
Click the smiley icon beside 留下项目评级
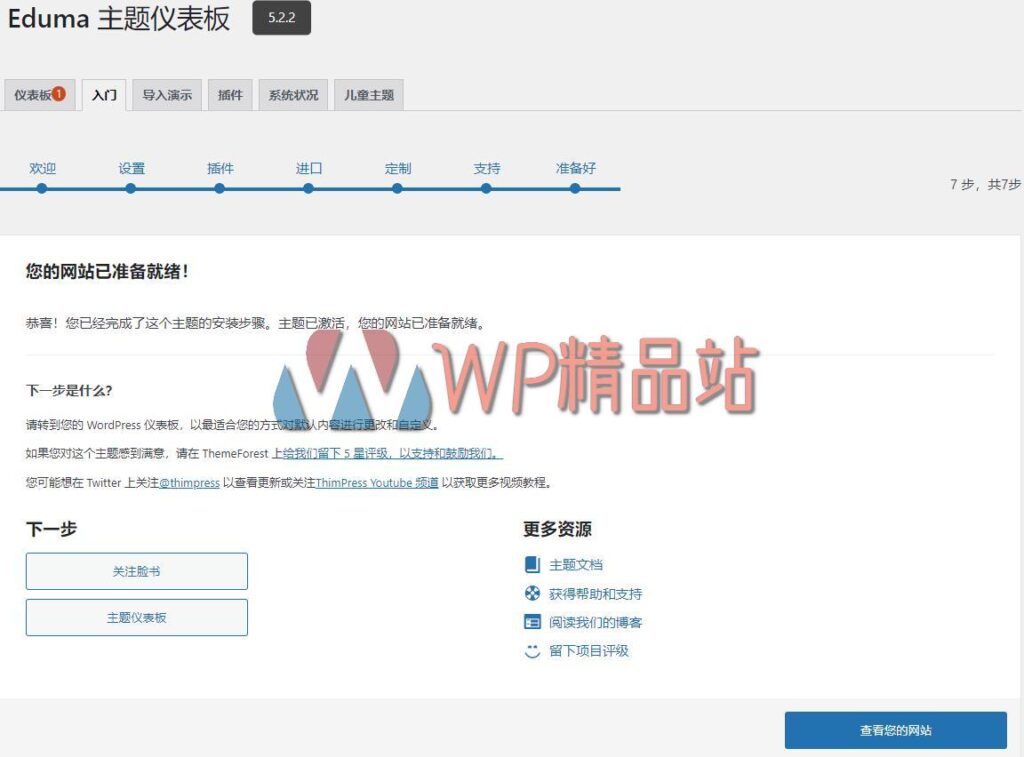(x=532, y=651)
